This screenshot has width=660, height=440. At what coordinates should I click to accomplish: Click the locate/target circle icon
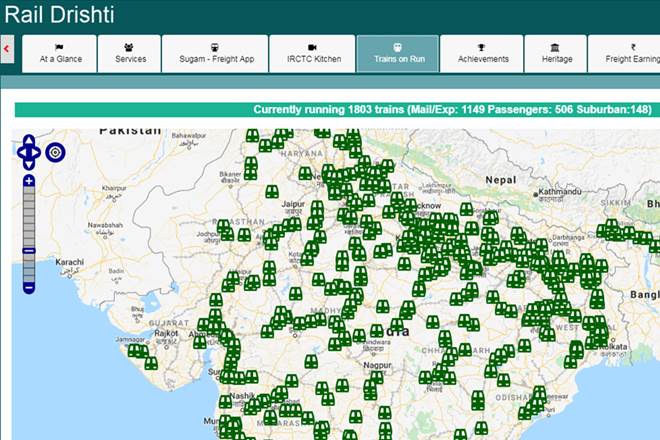tap(55, 153)
